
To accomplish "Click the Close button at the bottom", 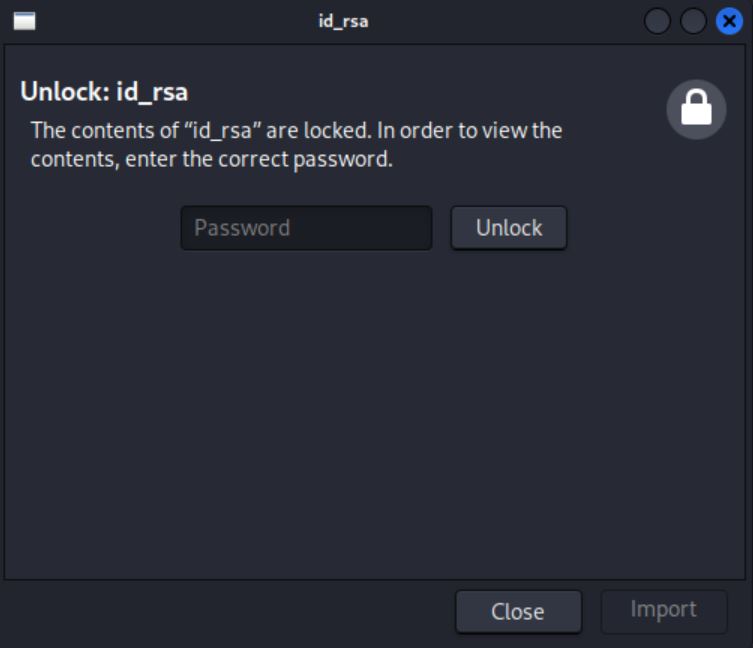I will coord(518,611).
